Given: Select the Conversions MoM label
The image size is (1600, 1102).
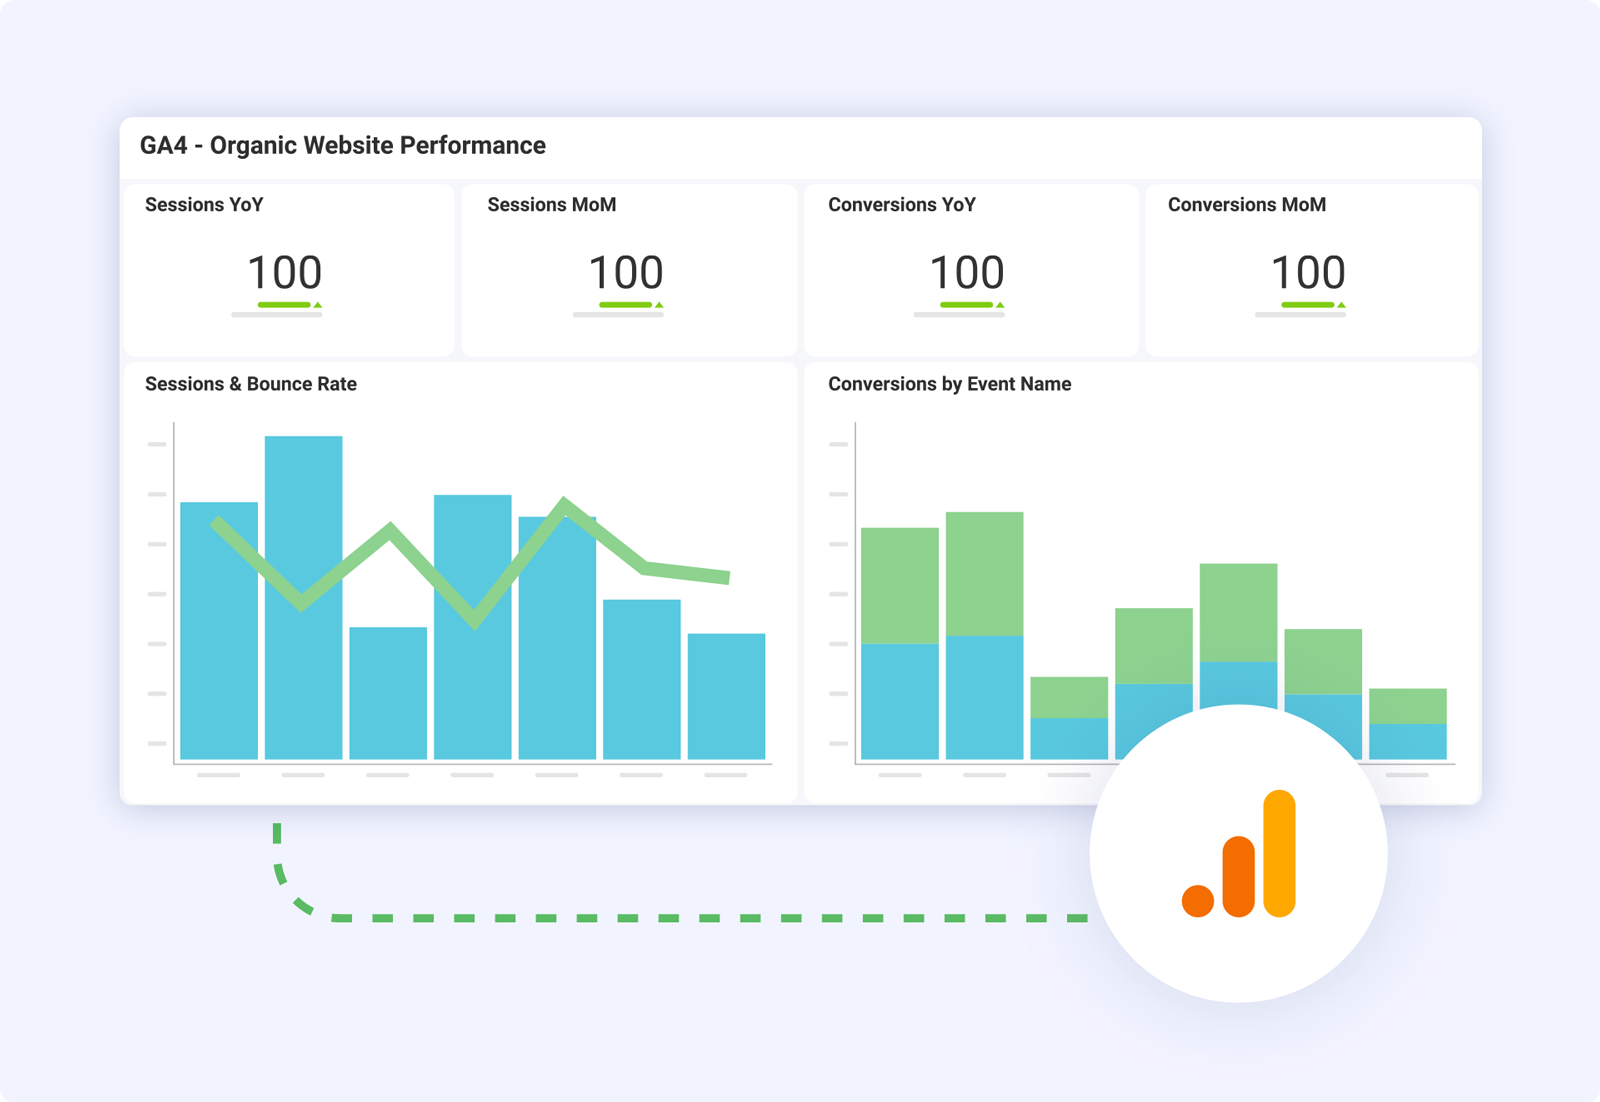Looking at the screenshot, I should (1247, 205).
